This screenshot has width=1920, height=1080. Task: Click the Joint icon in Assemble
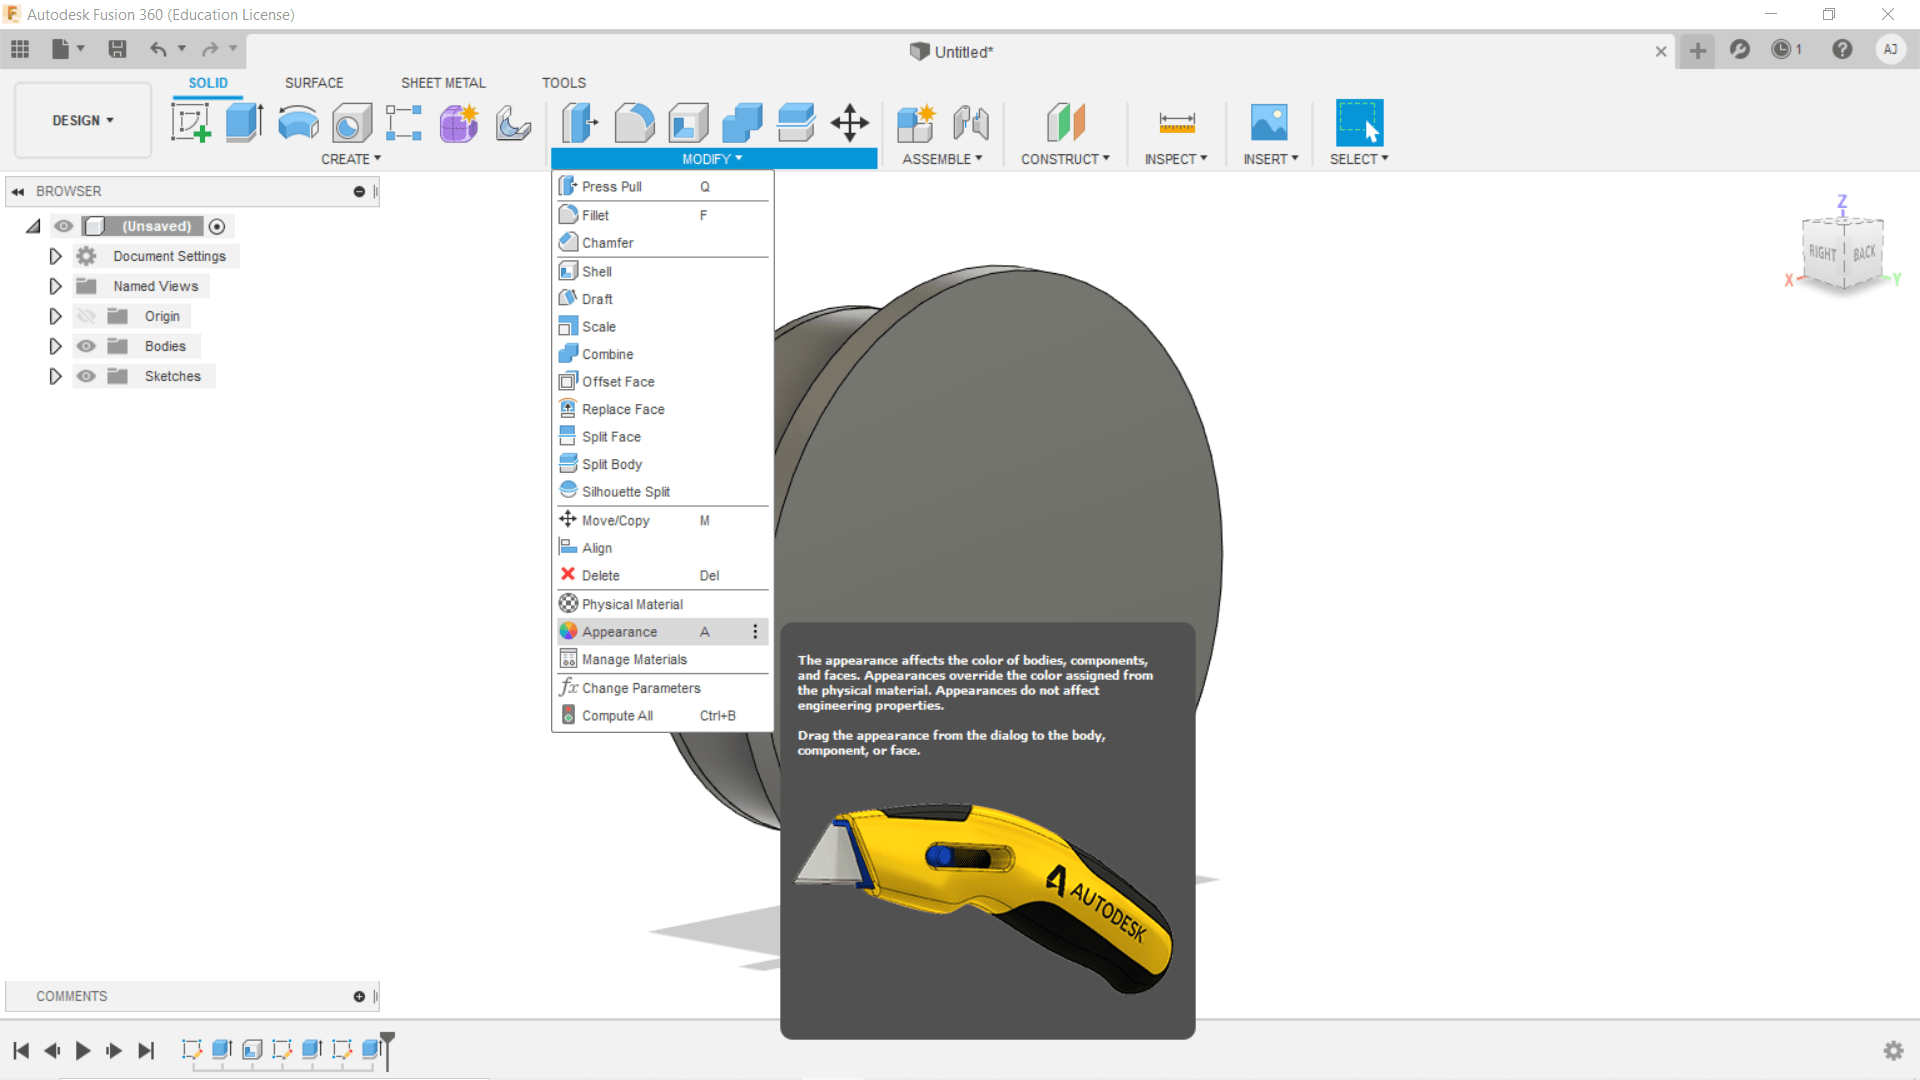click(x=970, y=123)
